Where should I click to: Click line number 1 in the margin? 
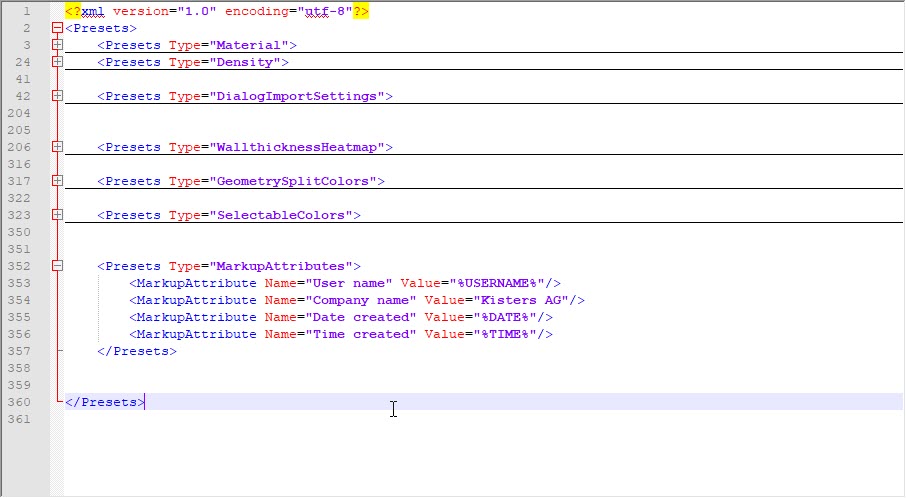click(x=27, y=11)
